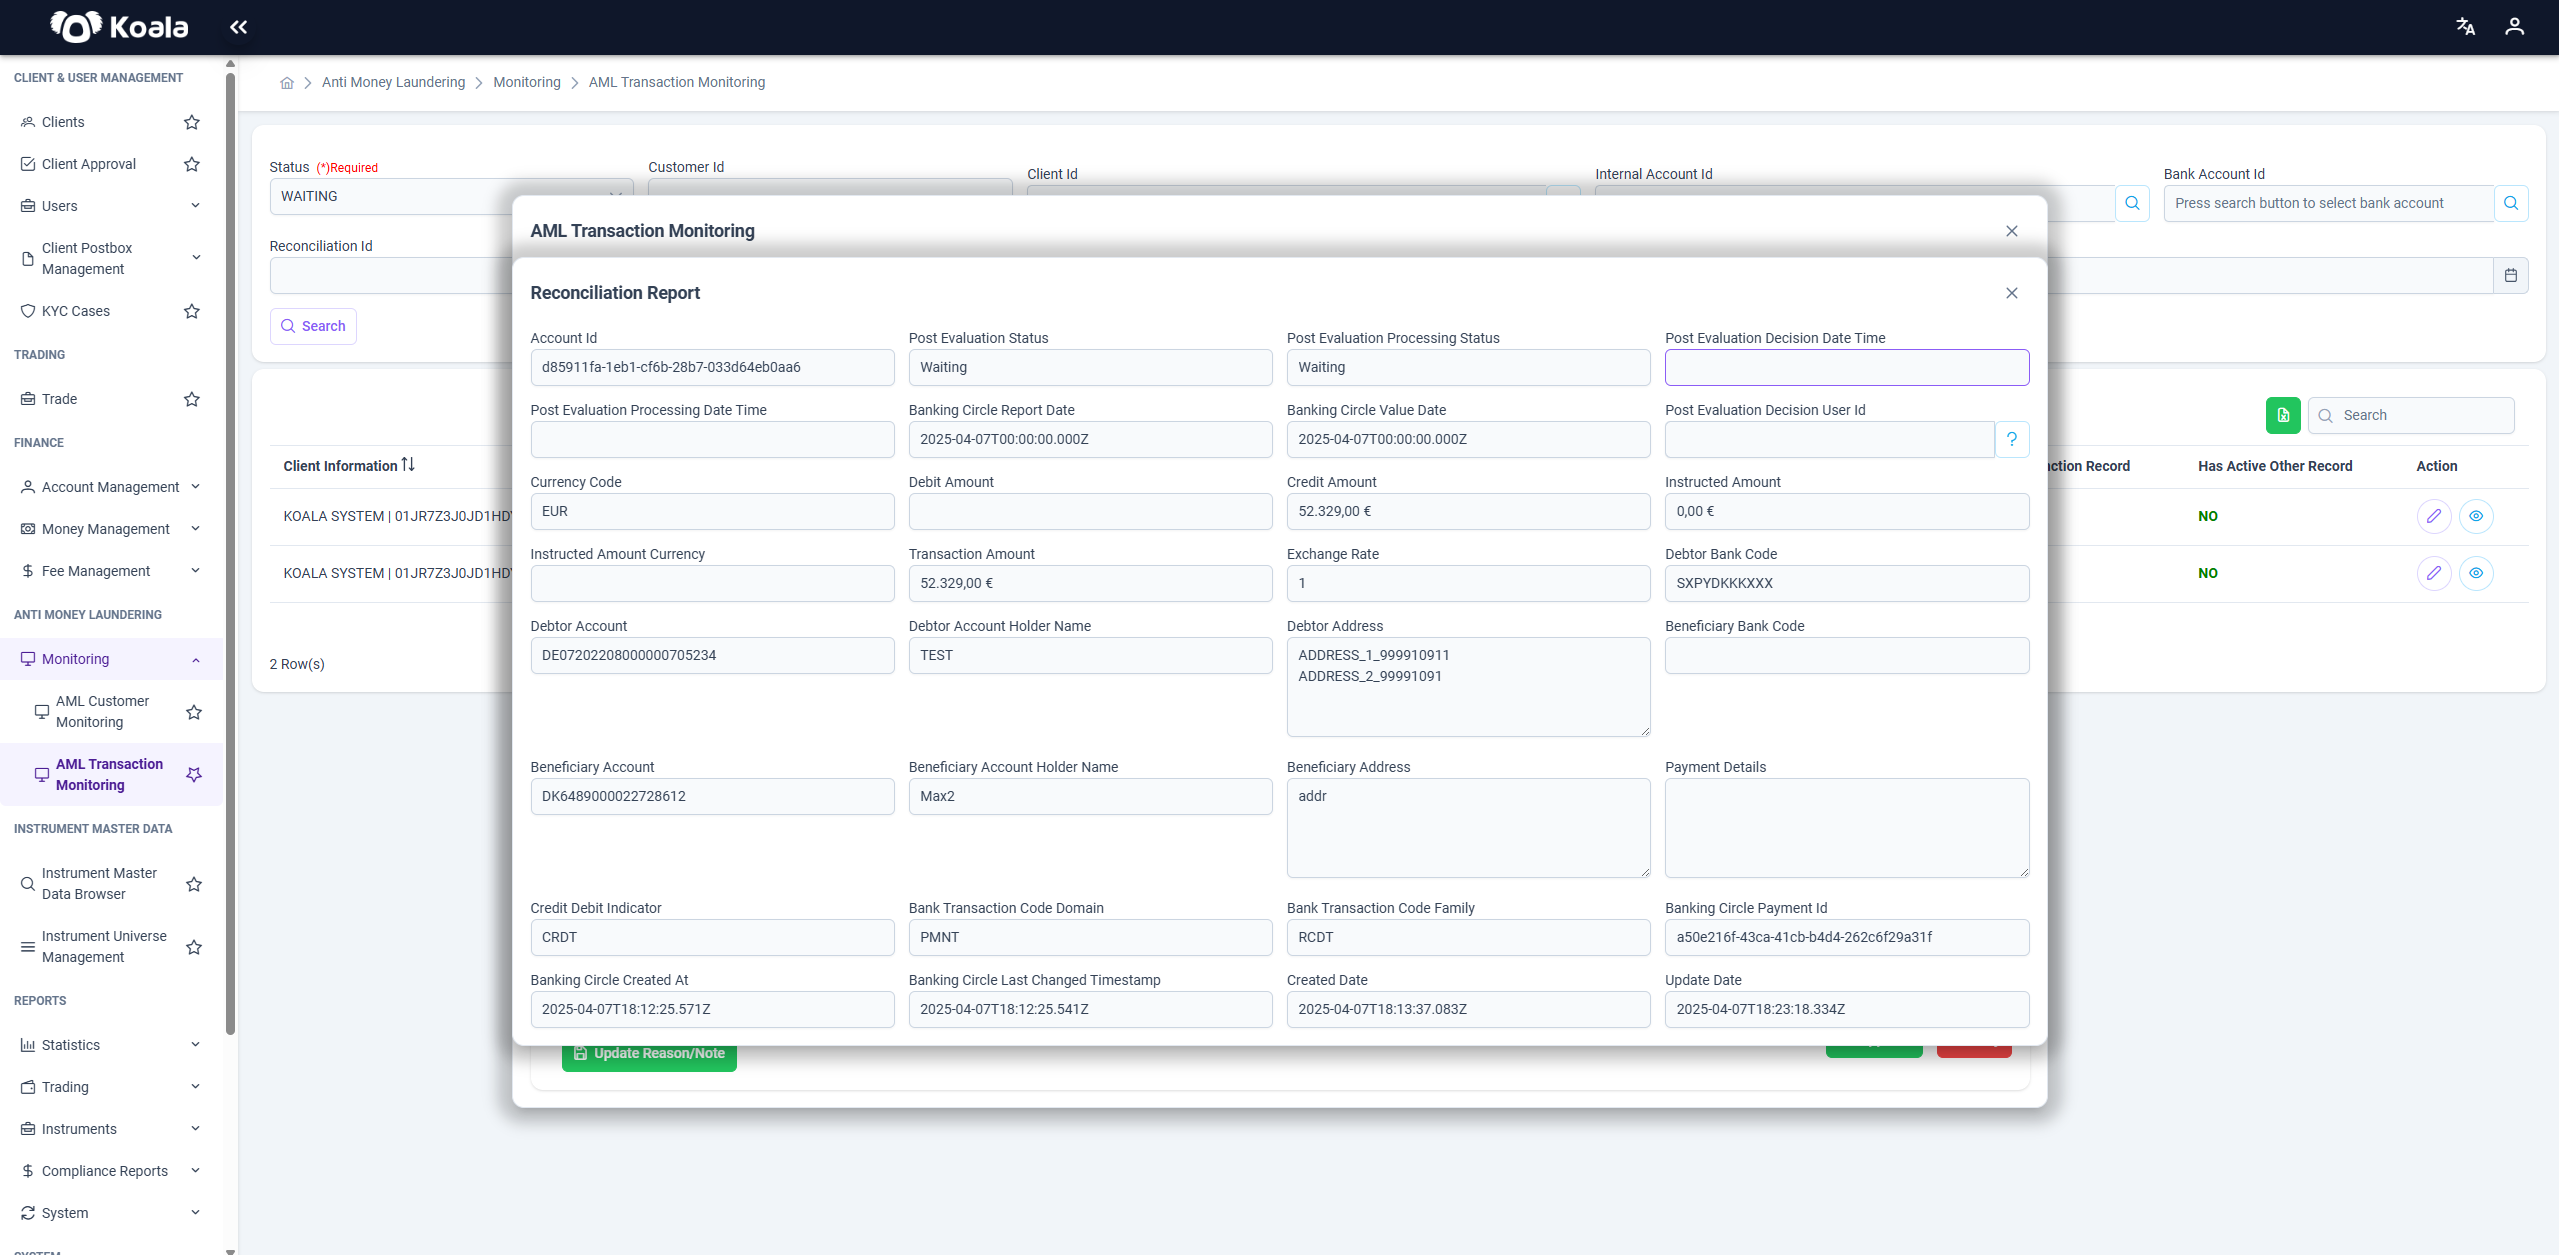
Task: Click Bank Account Id search magnifier icon
Action: 2511,203
